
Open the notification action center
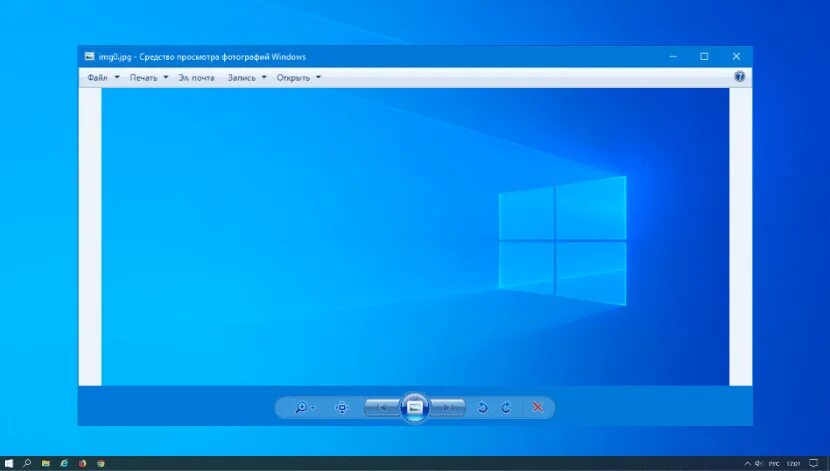point(814,464)
